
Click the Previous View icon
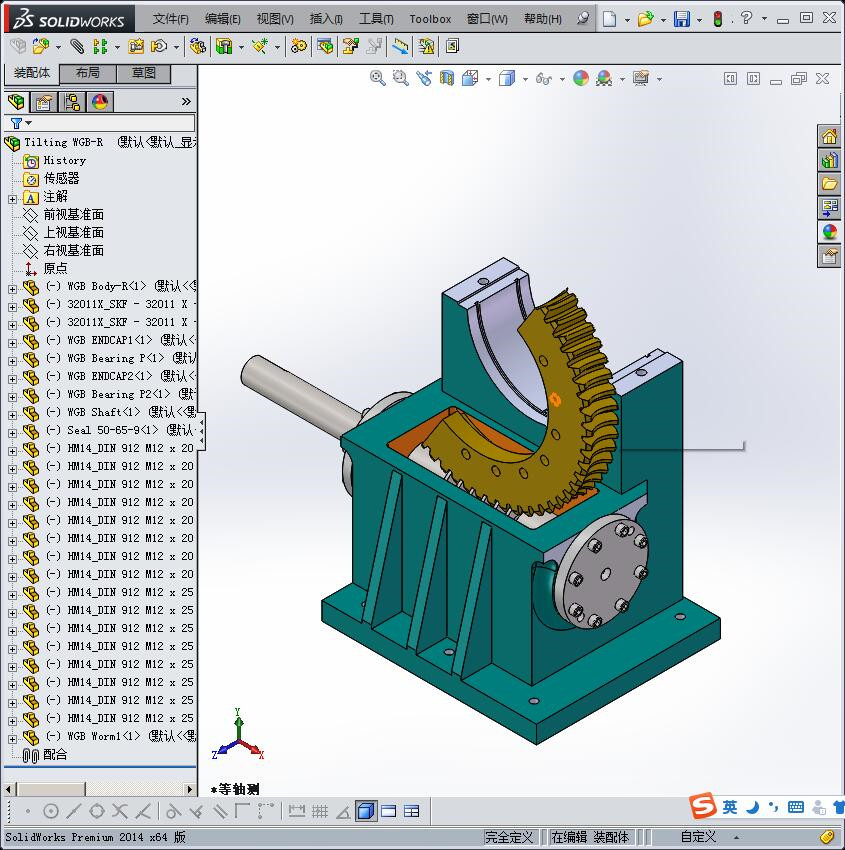(x=424, y=79)
